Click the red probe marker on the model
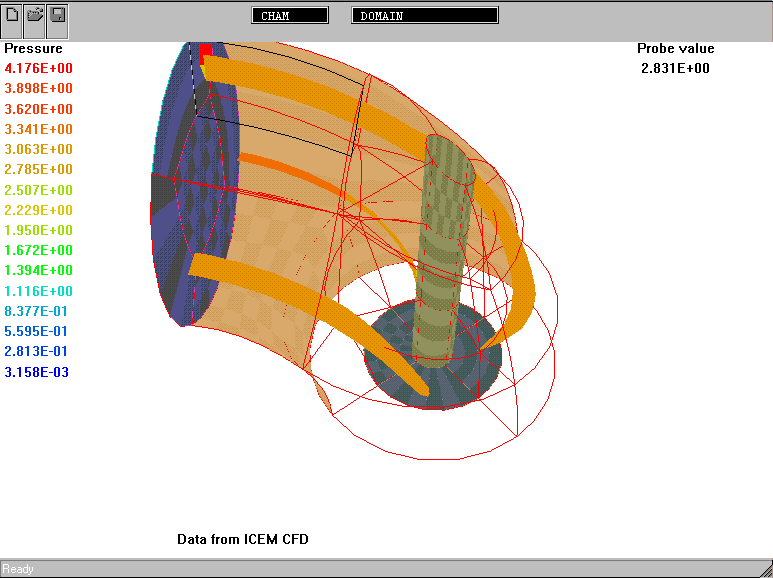Screen dimensions: 773x578 click(205, 51)
